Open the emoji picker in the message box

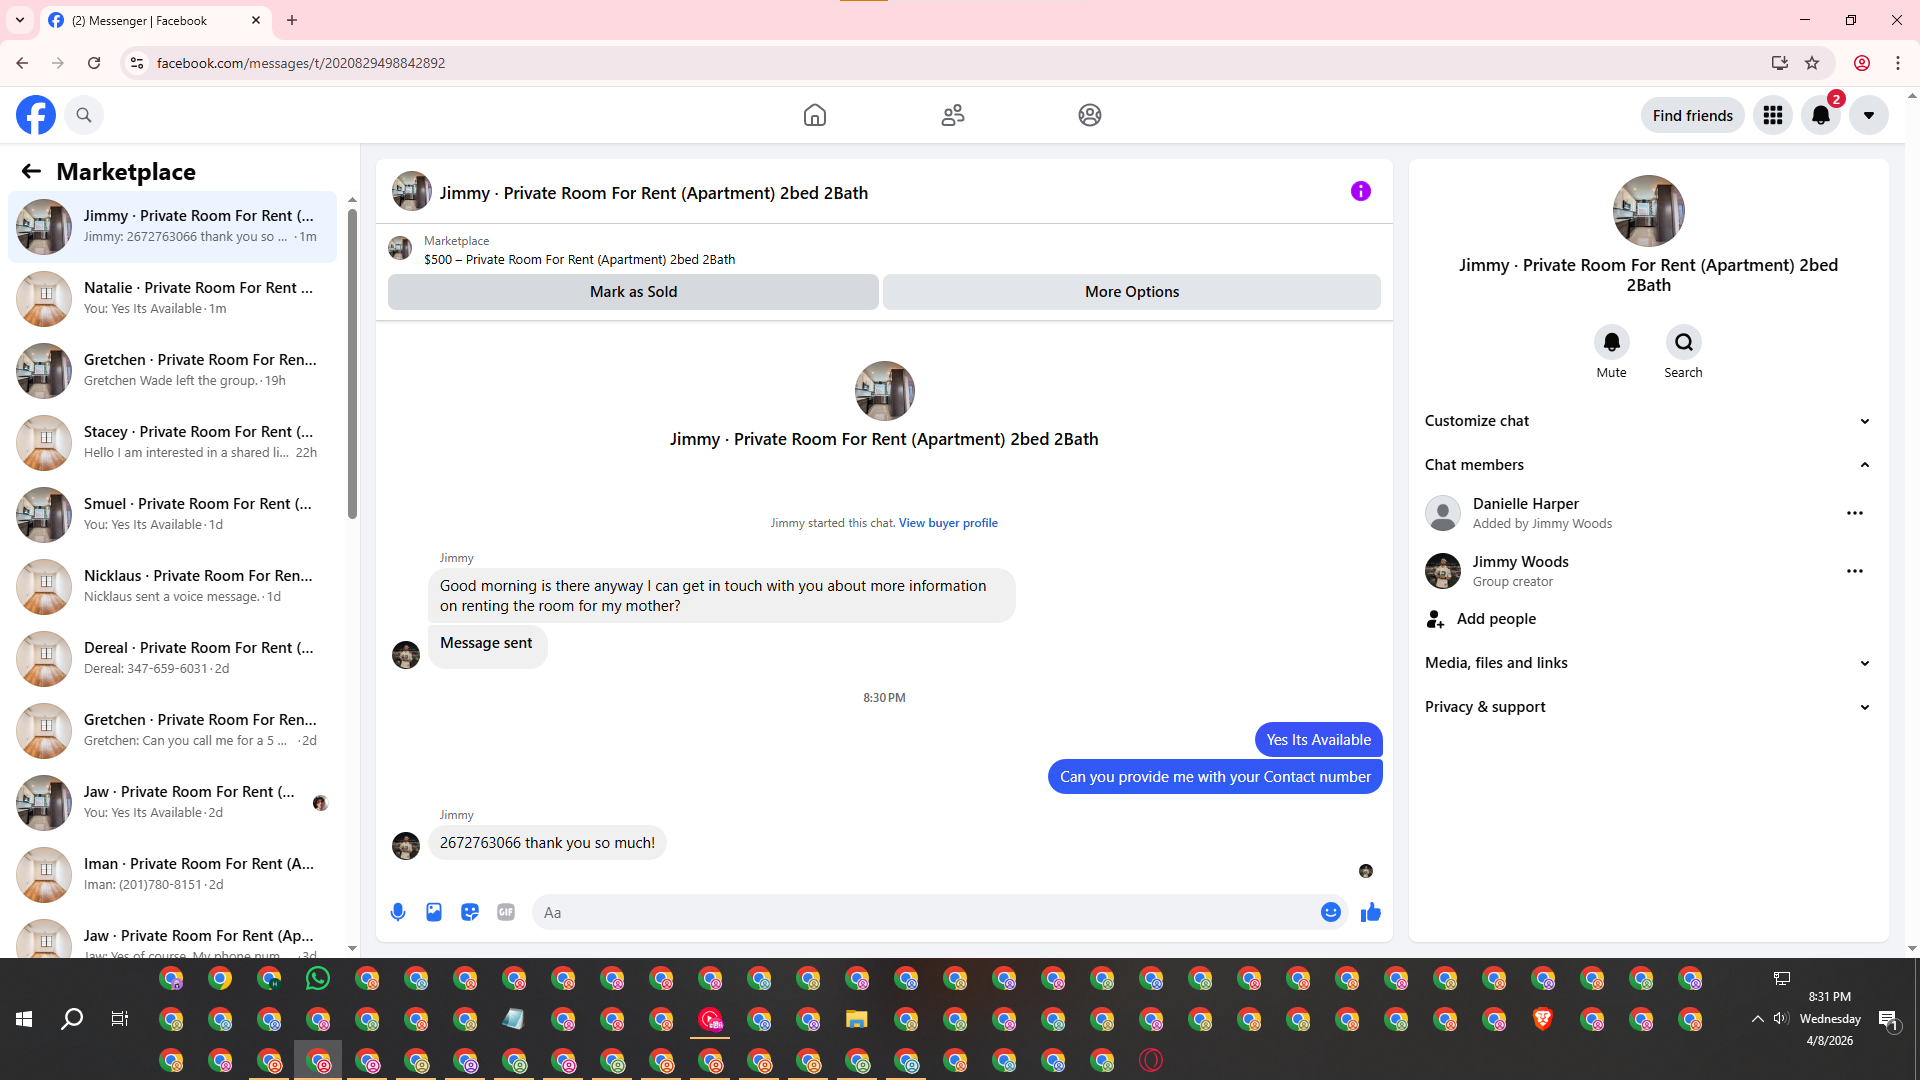point(1330,912)
